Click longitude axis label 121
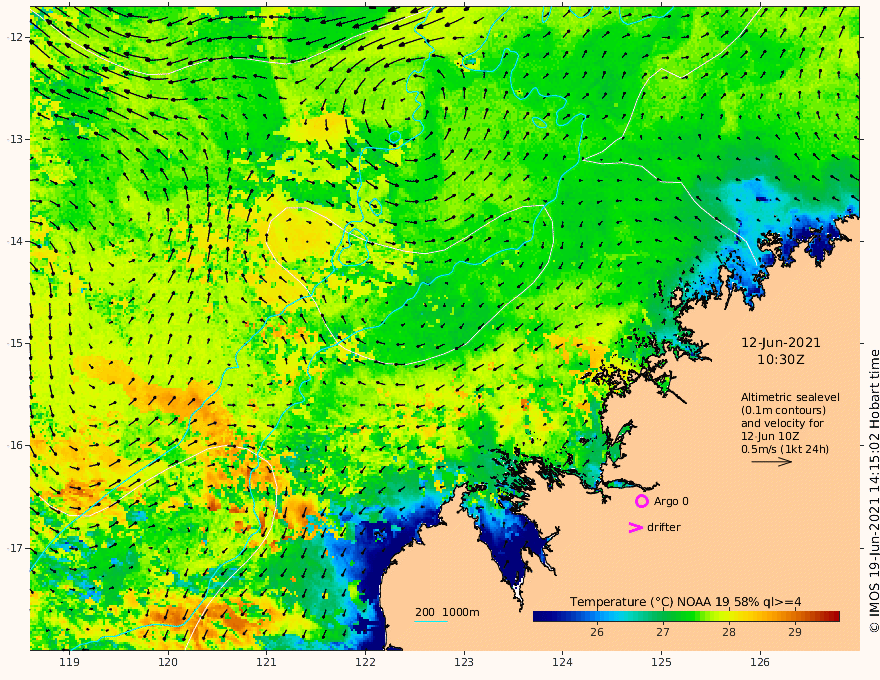This screenshot has width=880, height=680. (267, 662)
